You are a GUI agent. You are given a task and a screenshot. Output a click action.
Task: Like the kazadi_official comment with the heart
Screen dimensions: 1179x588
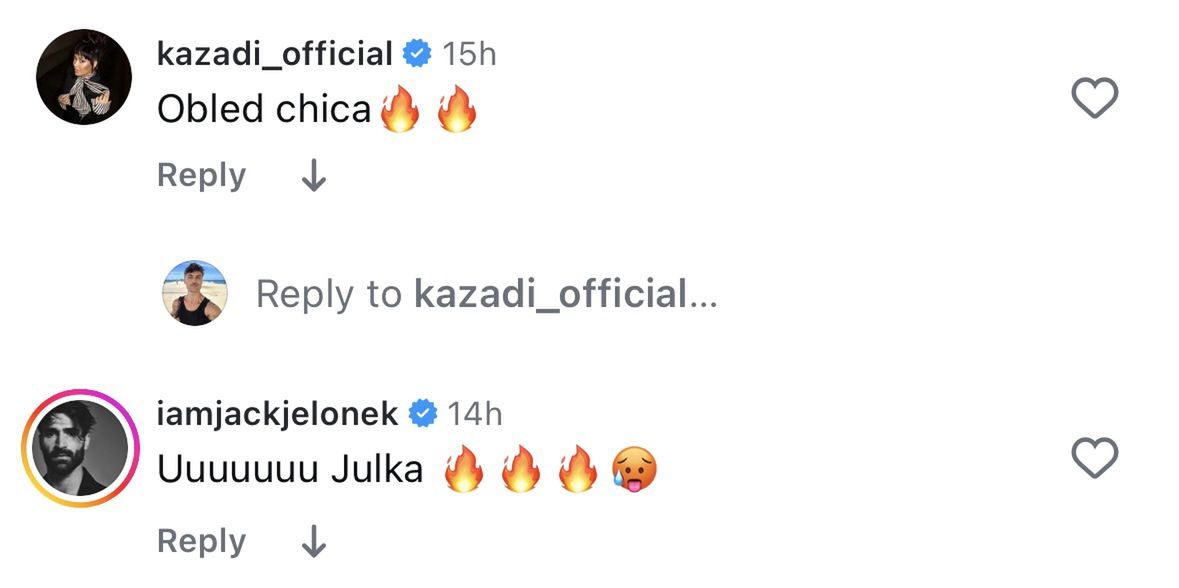coord(1094,98)
